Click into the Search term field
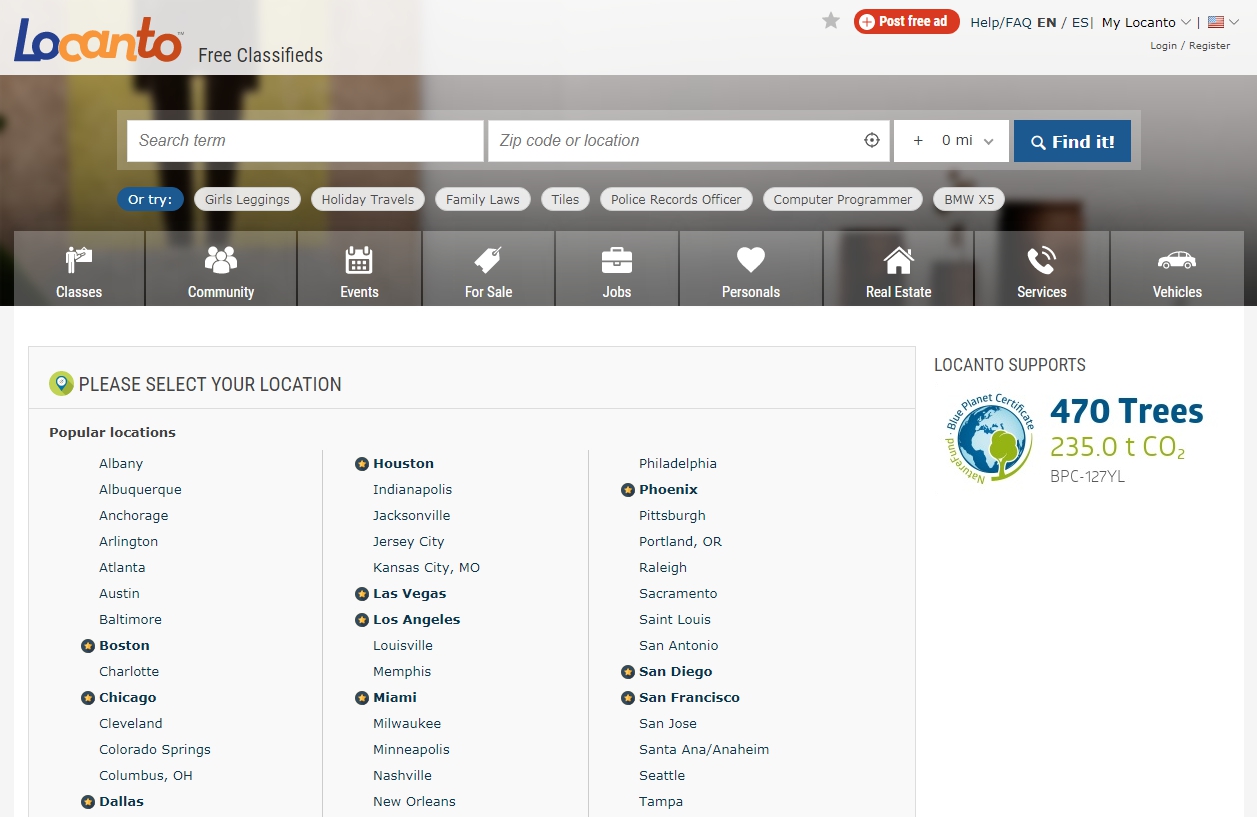 click(x=306, y=141)
